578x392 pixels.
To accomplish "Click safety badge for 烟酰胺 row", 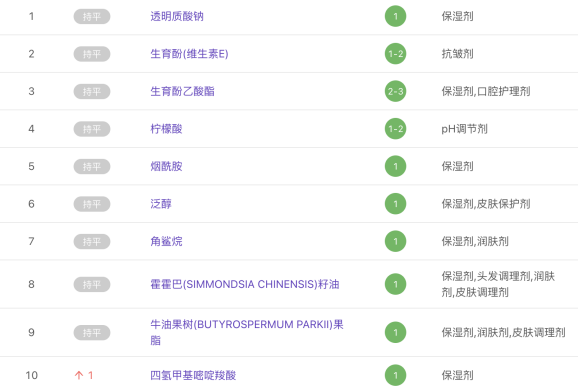I will 396,166.
